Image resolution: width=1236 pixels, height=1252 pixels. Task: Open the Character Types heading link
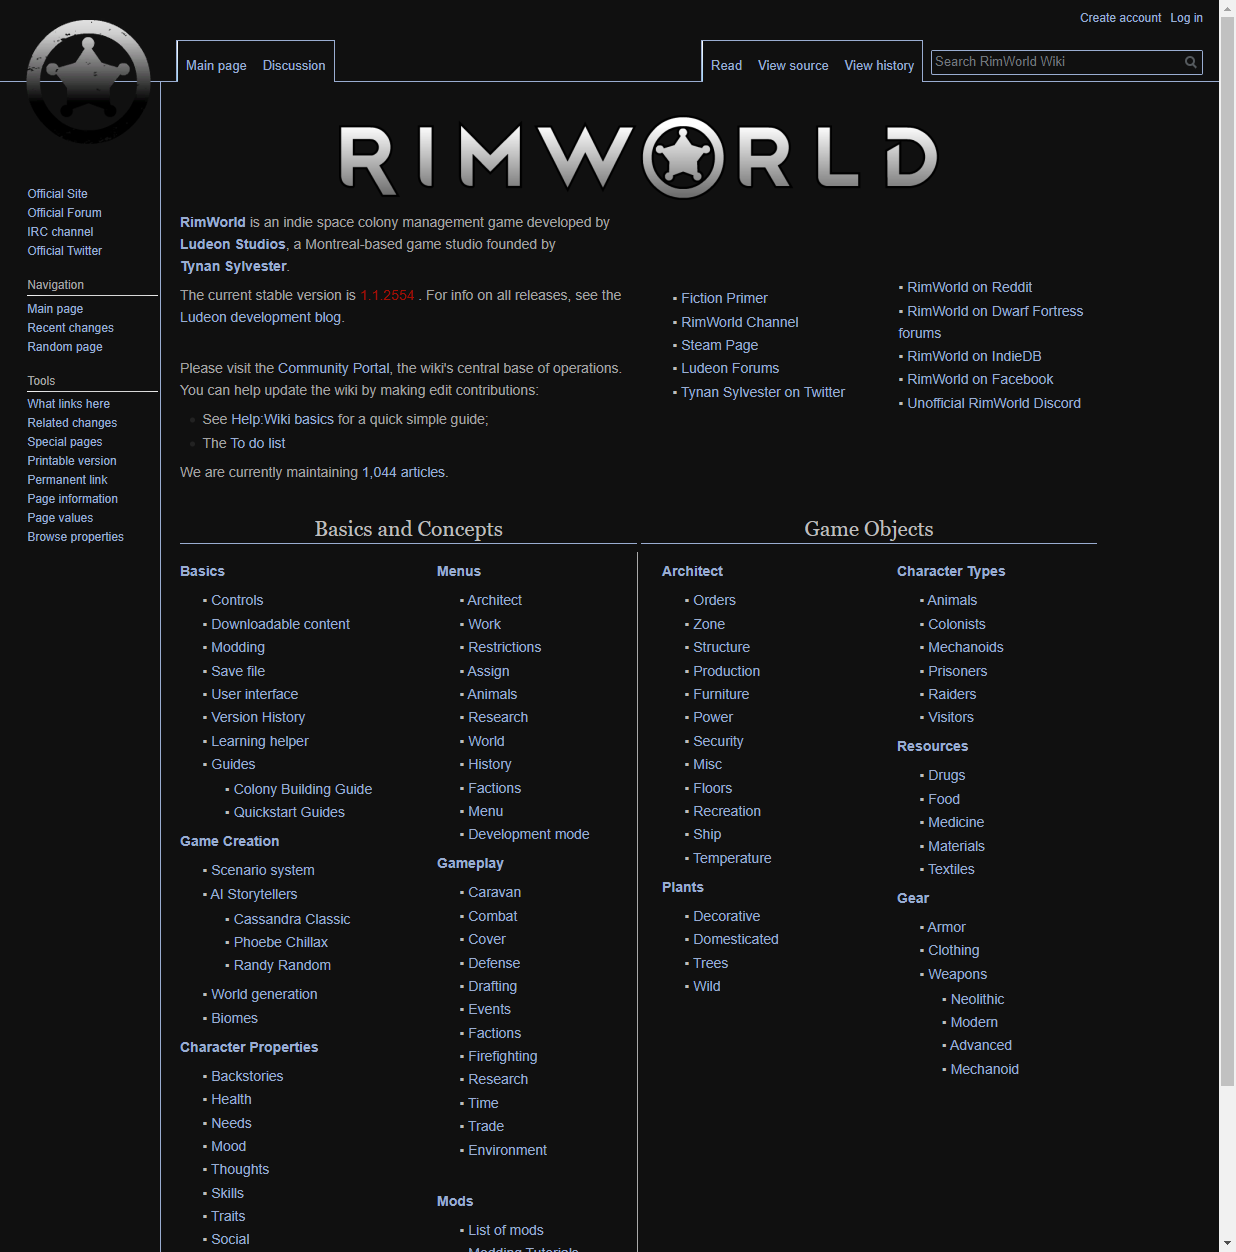(x=951, y=571)
